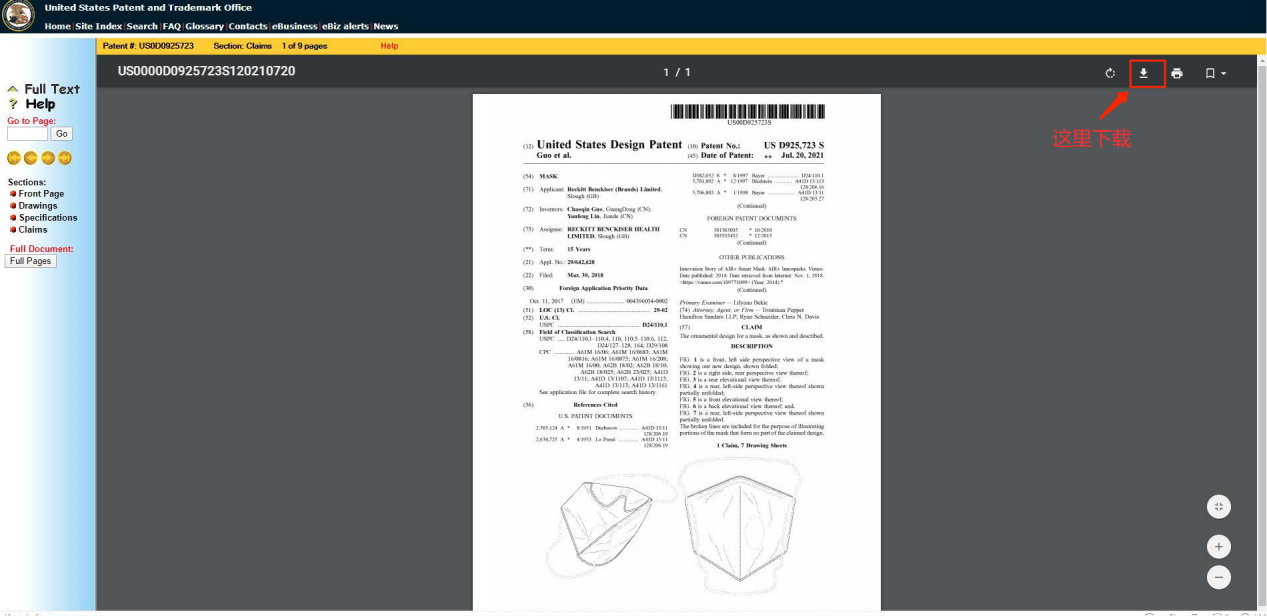
Task: Jump to the last page arrow
Action: 65,158
